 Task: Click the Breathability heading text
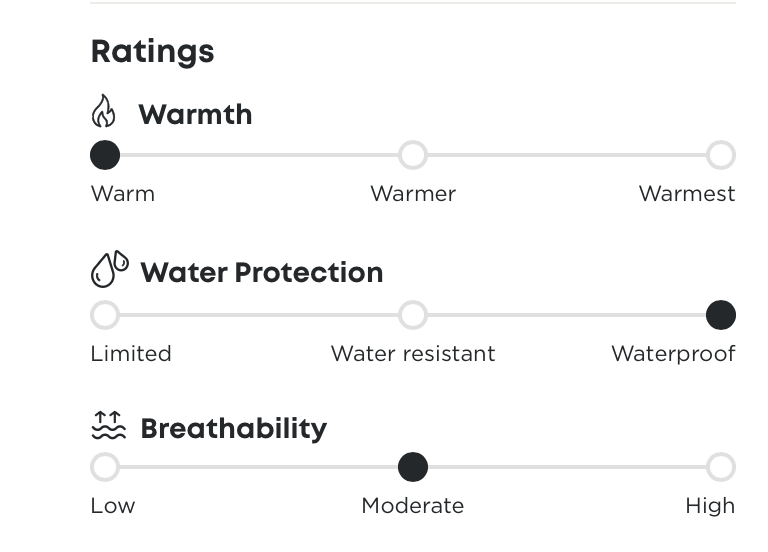coord(233,429)
